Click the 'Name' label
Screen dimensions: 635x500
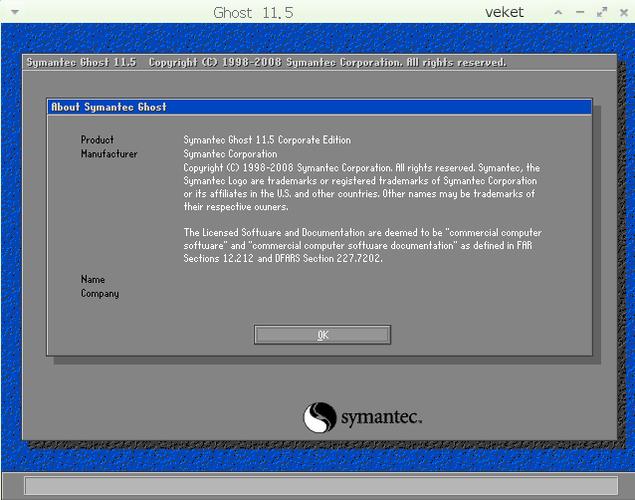(x=93, y=279)
